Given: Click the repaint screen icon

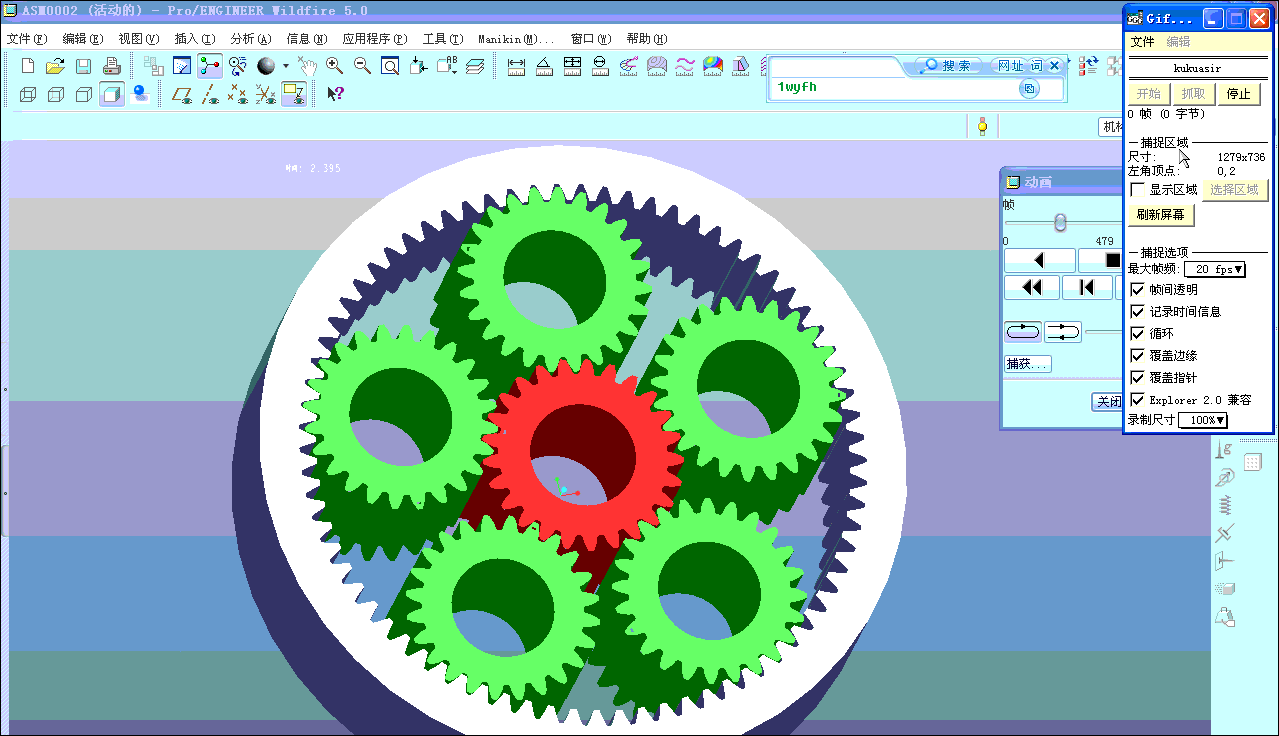Looking at the screenshot, I should coord(182,66).
